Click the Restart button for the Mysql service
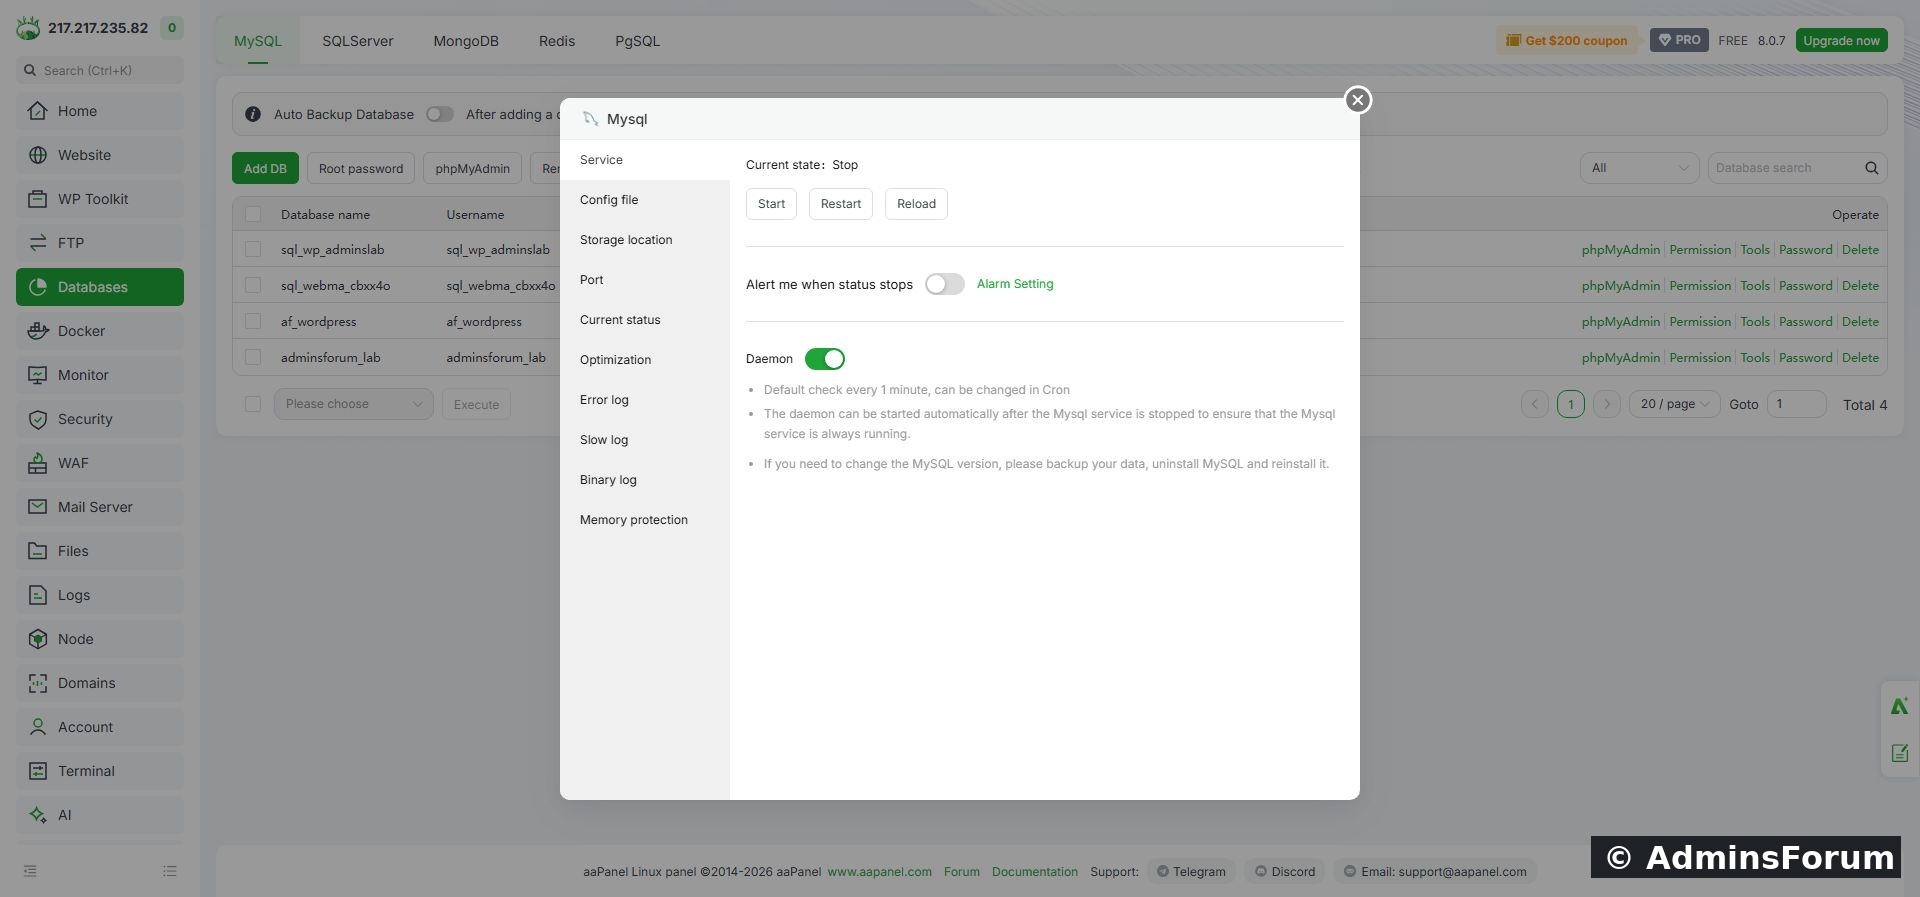 pyautogui.click(x=841, y=204)
